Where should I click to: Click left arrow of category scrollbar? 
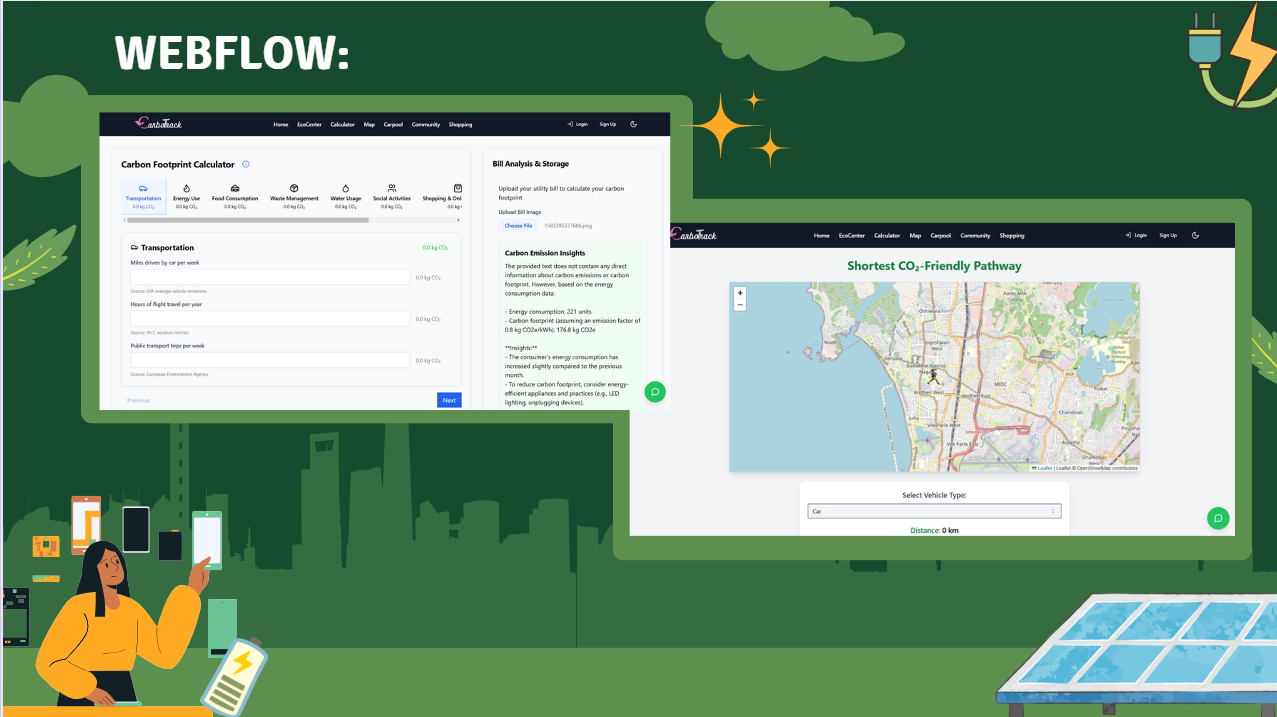pos(125,220)
